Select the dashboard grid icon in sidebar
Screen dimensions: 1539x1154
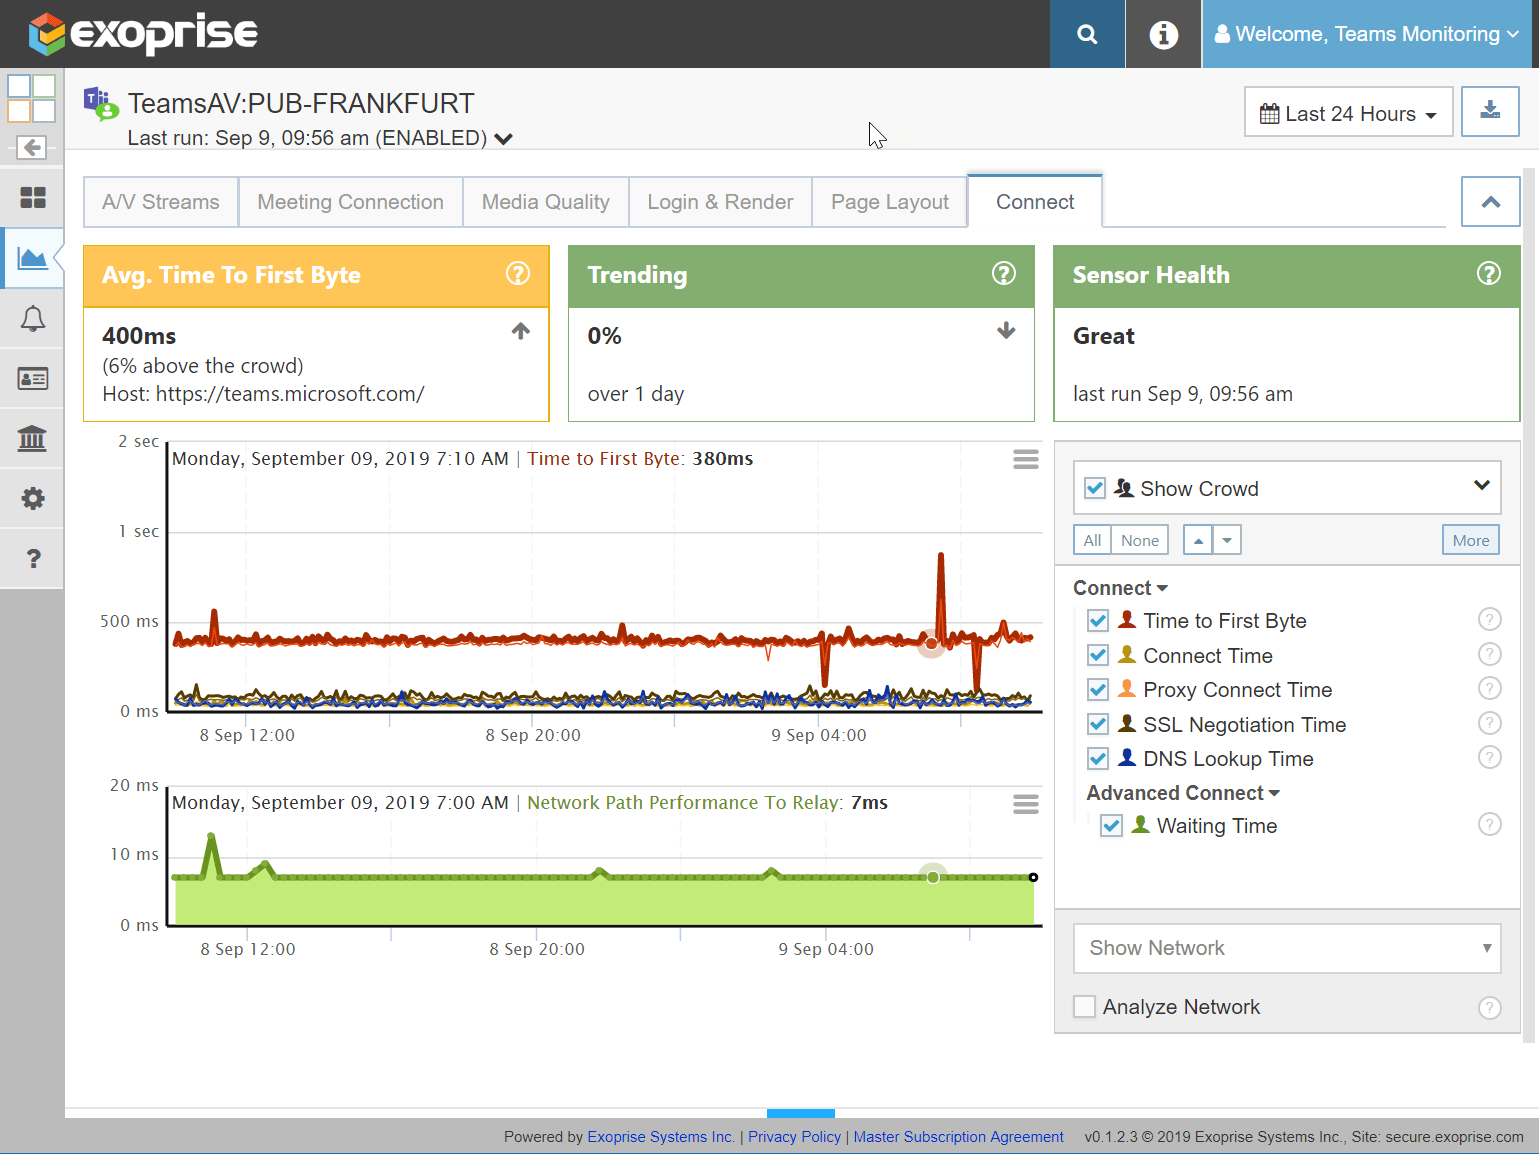pyautogui.click(x=32, y=197)
